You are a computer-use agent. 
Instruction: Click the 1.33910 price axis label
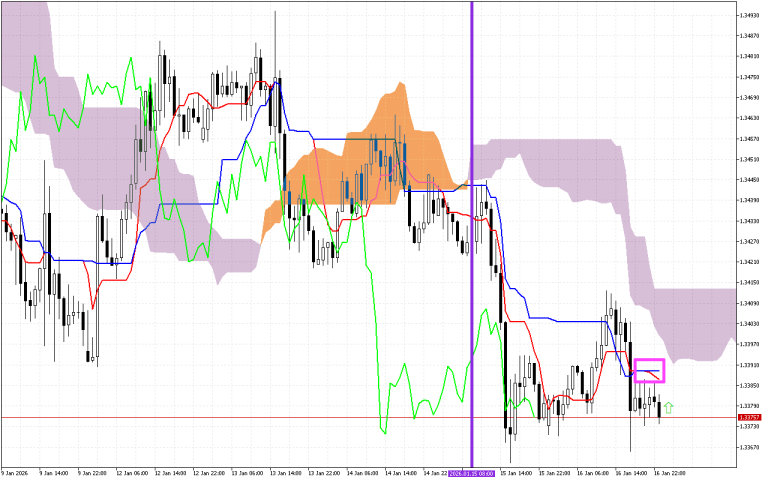click(750, 365)
